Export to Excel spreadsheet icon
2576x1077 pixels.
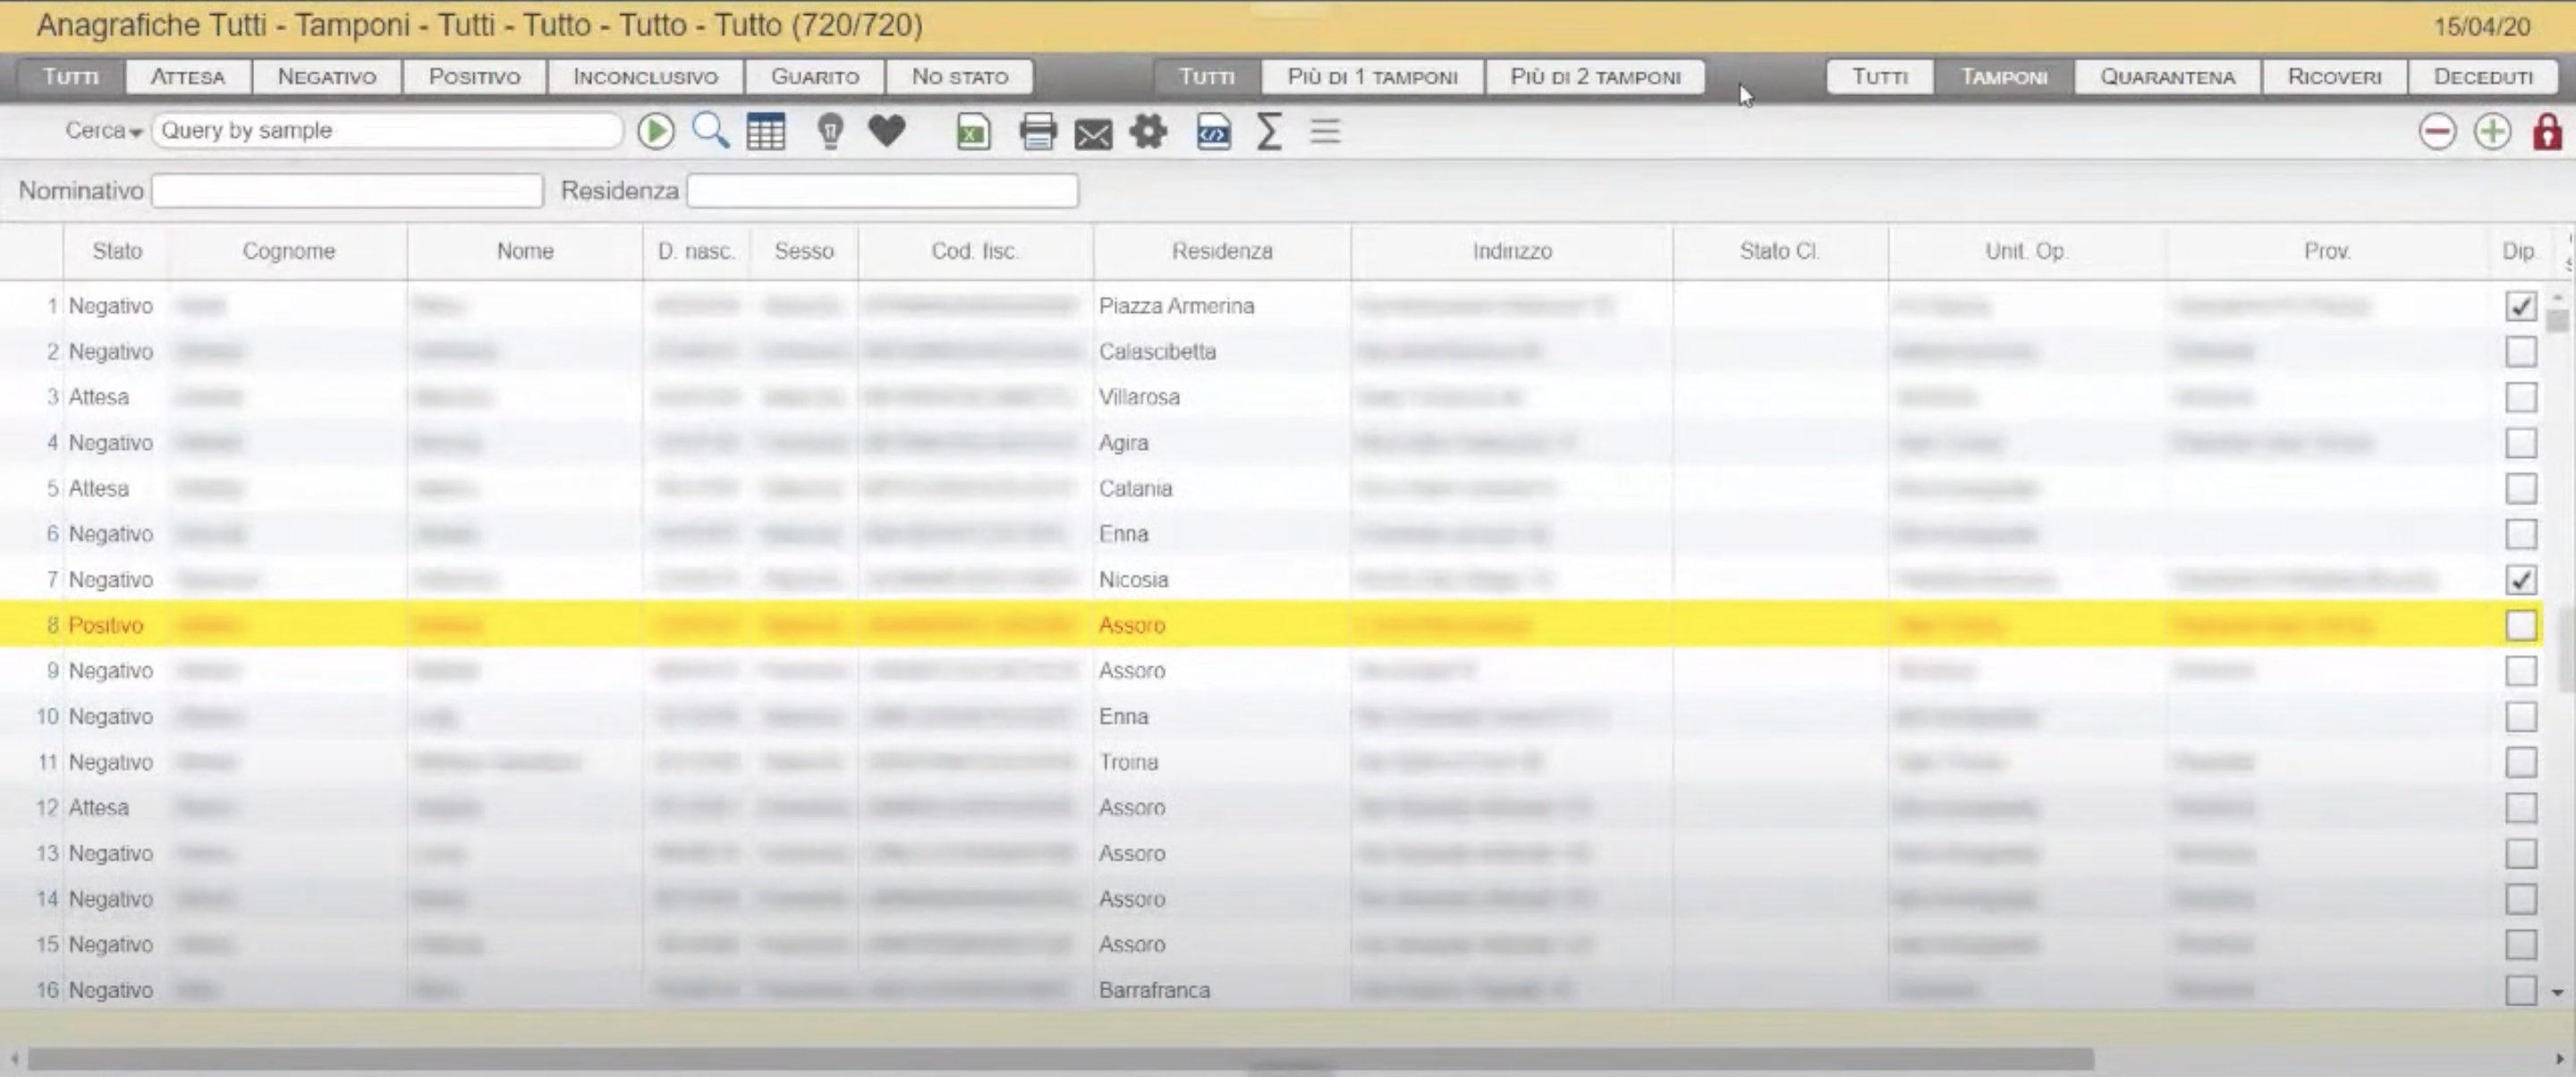(x=973, y=132)
